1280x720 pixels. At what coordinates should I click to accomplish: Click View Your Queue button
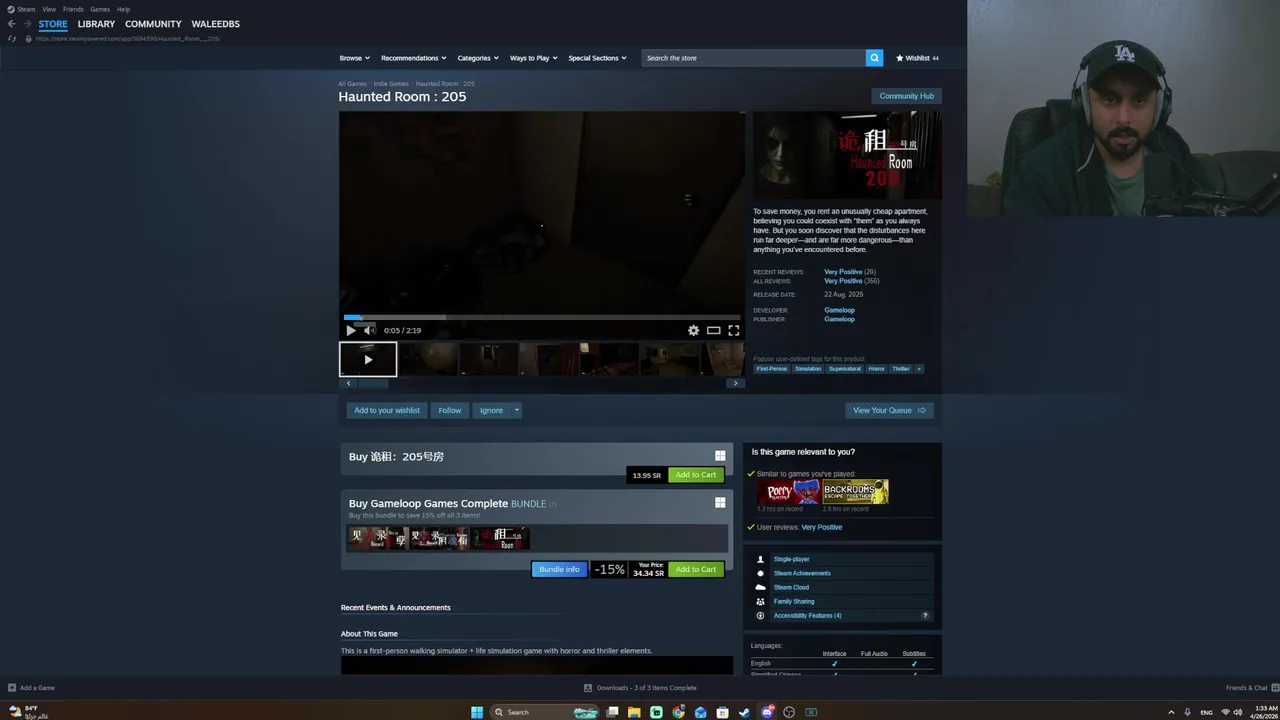(x=889, y=410)
